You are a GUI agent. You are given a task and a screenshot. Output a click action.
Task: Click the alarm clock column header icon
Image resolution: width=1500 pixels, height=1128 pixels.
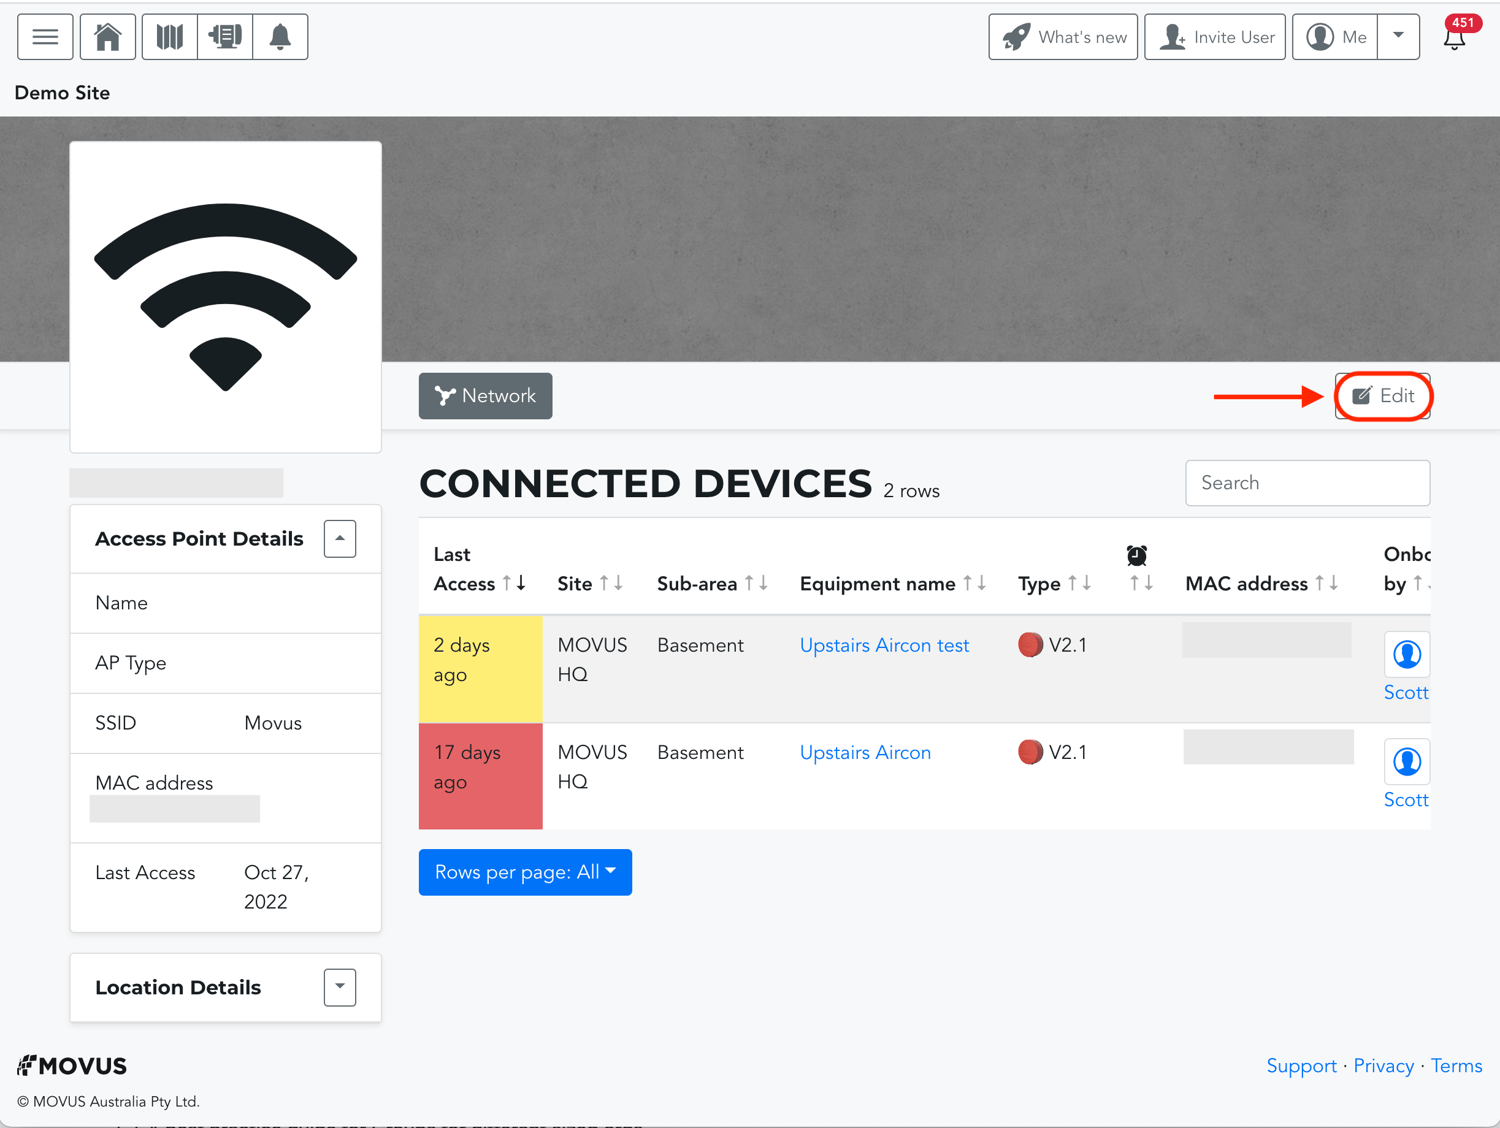1137,554
